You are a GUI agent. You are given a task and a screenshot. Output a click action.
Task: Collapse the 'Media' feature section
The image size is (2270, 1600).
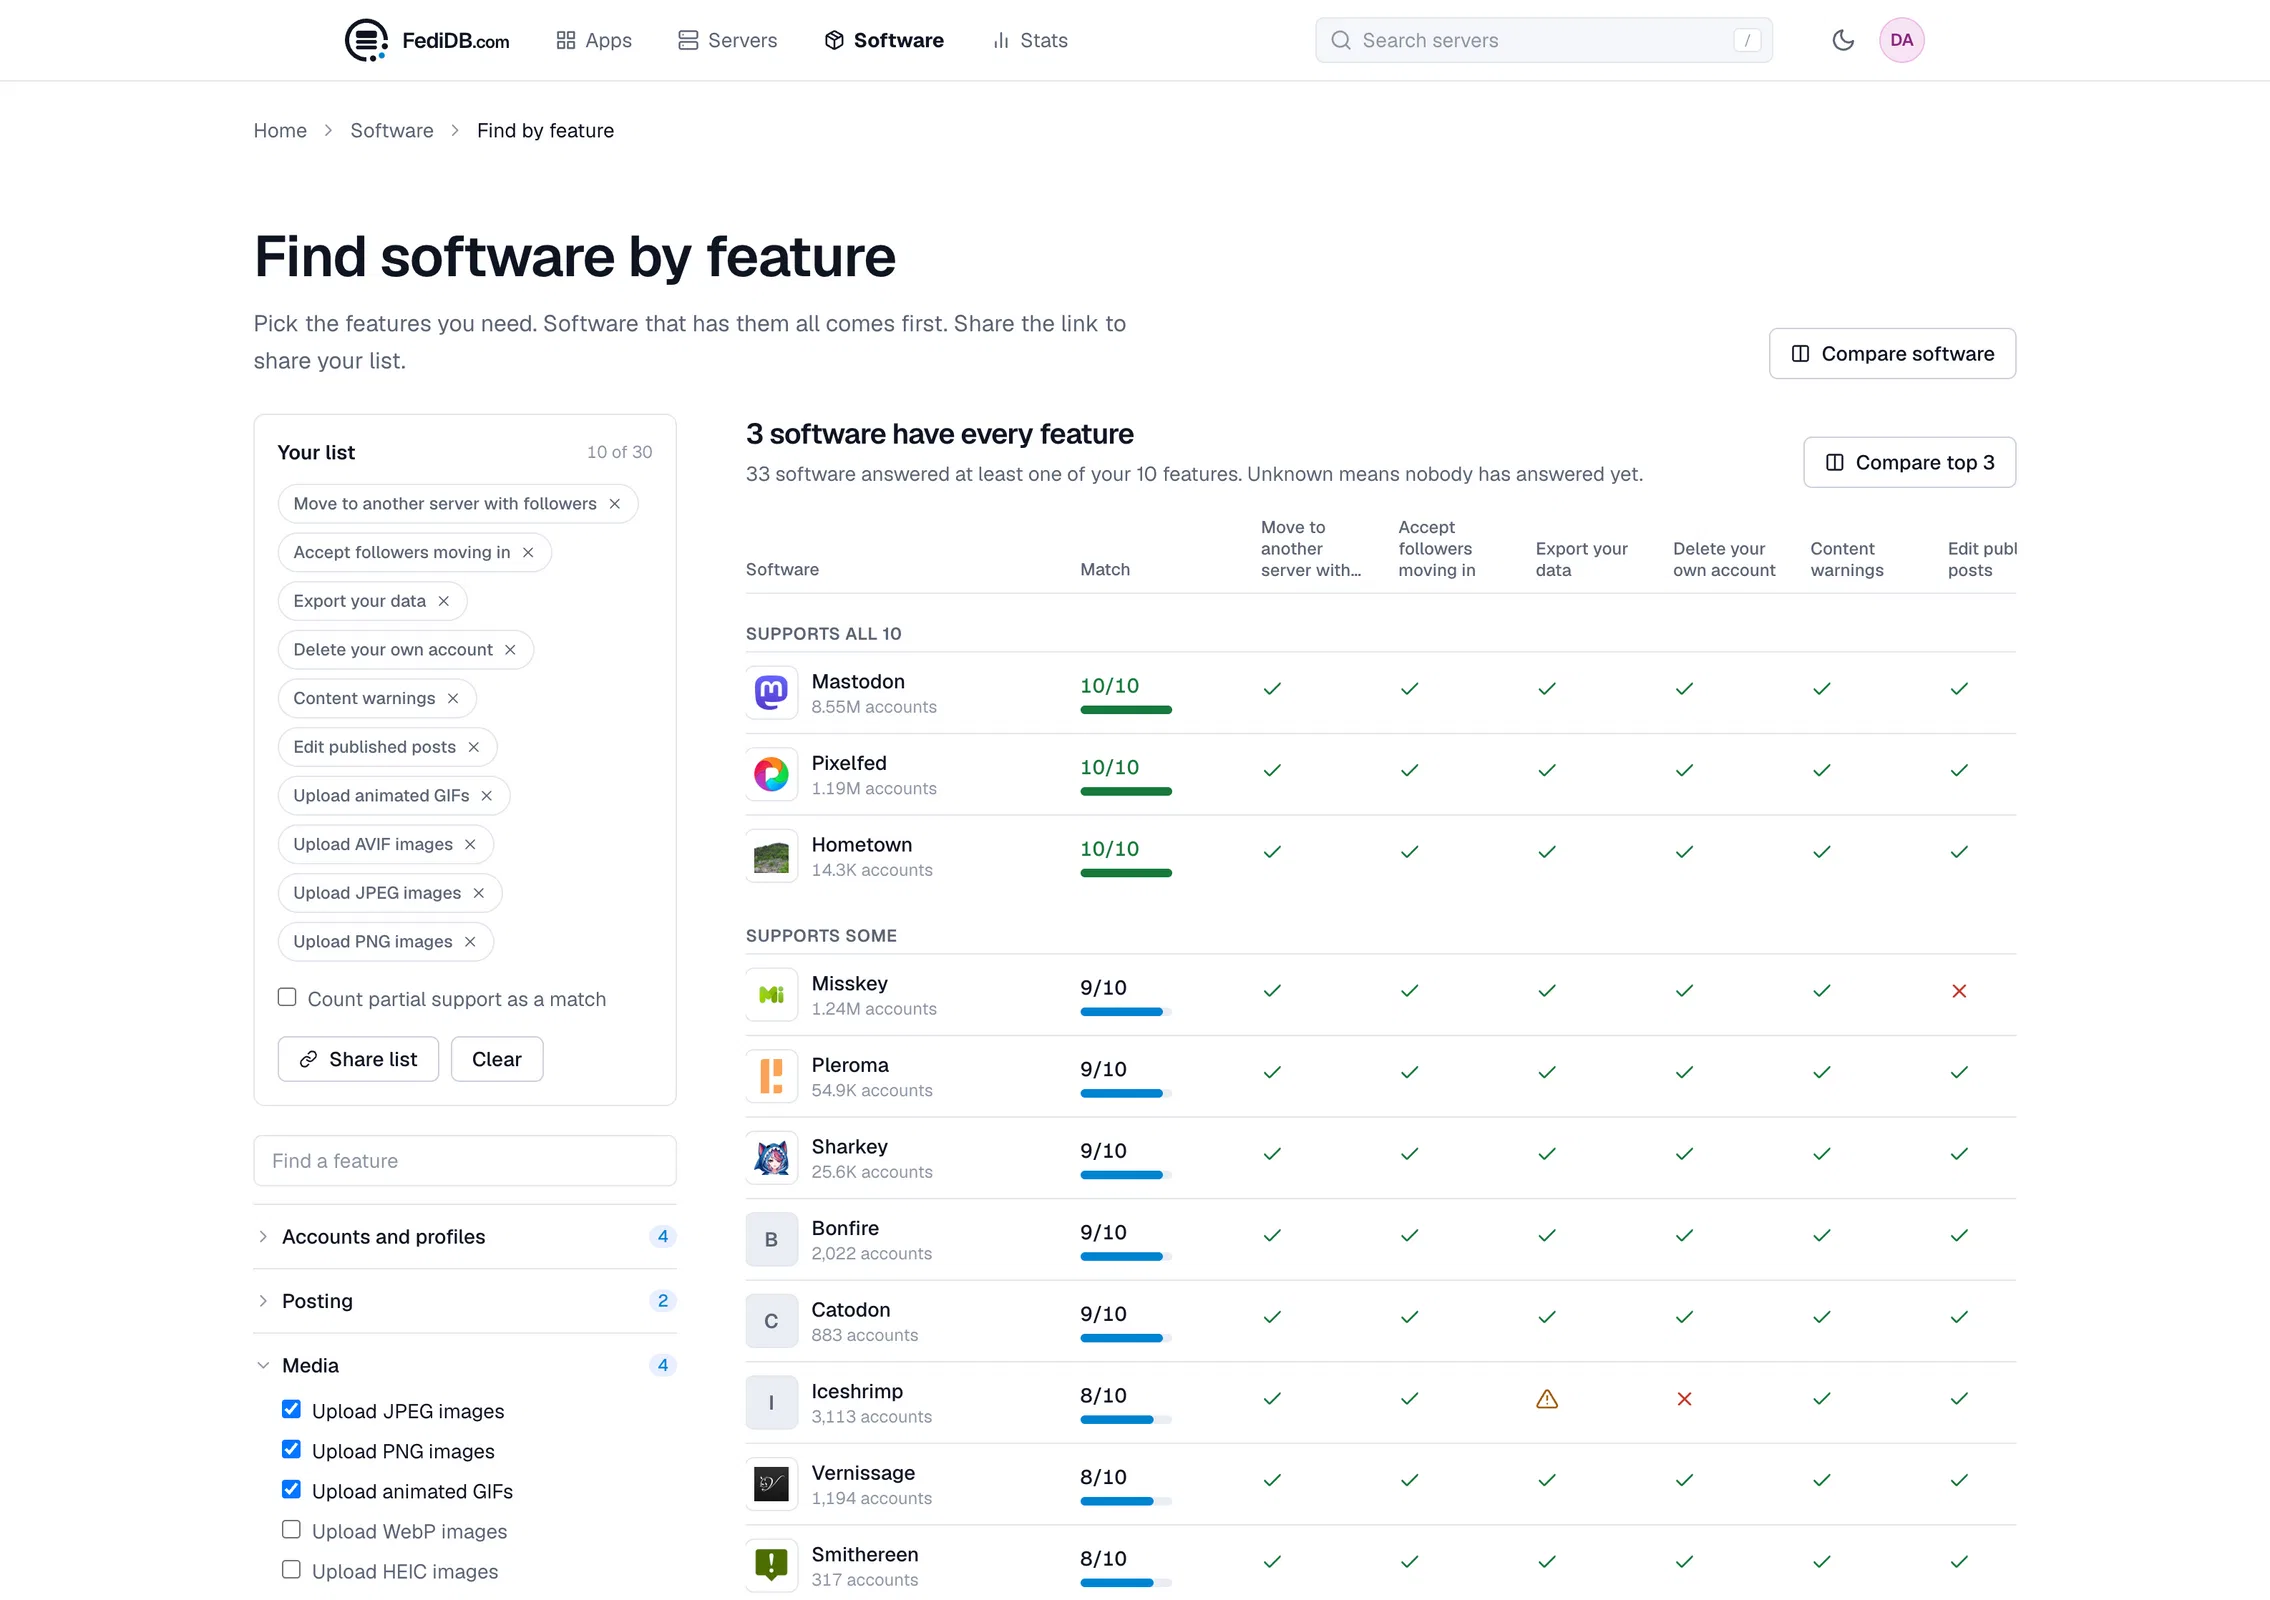tap(465, 1365)
